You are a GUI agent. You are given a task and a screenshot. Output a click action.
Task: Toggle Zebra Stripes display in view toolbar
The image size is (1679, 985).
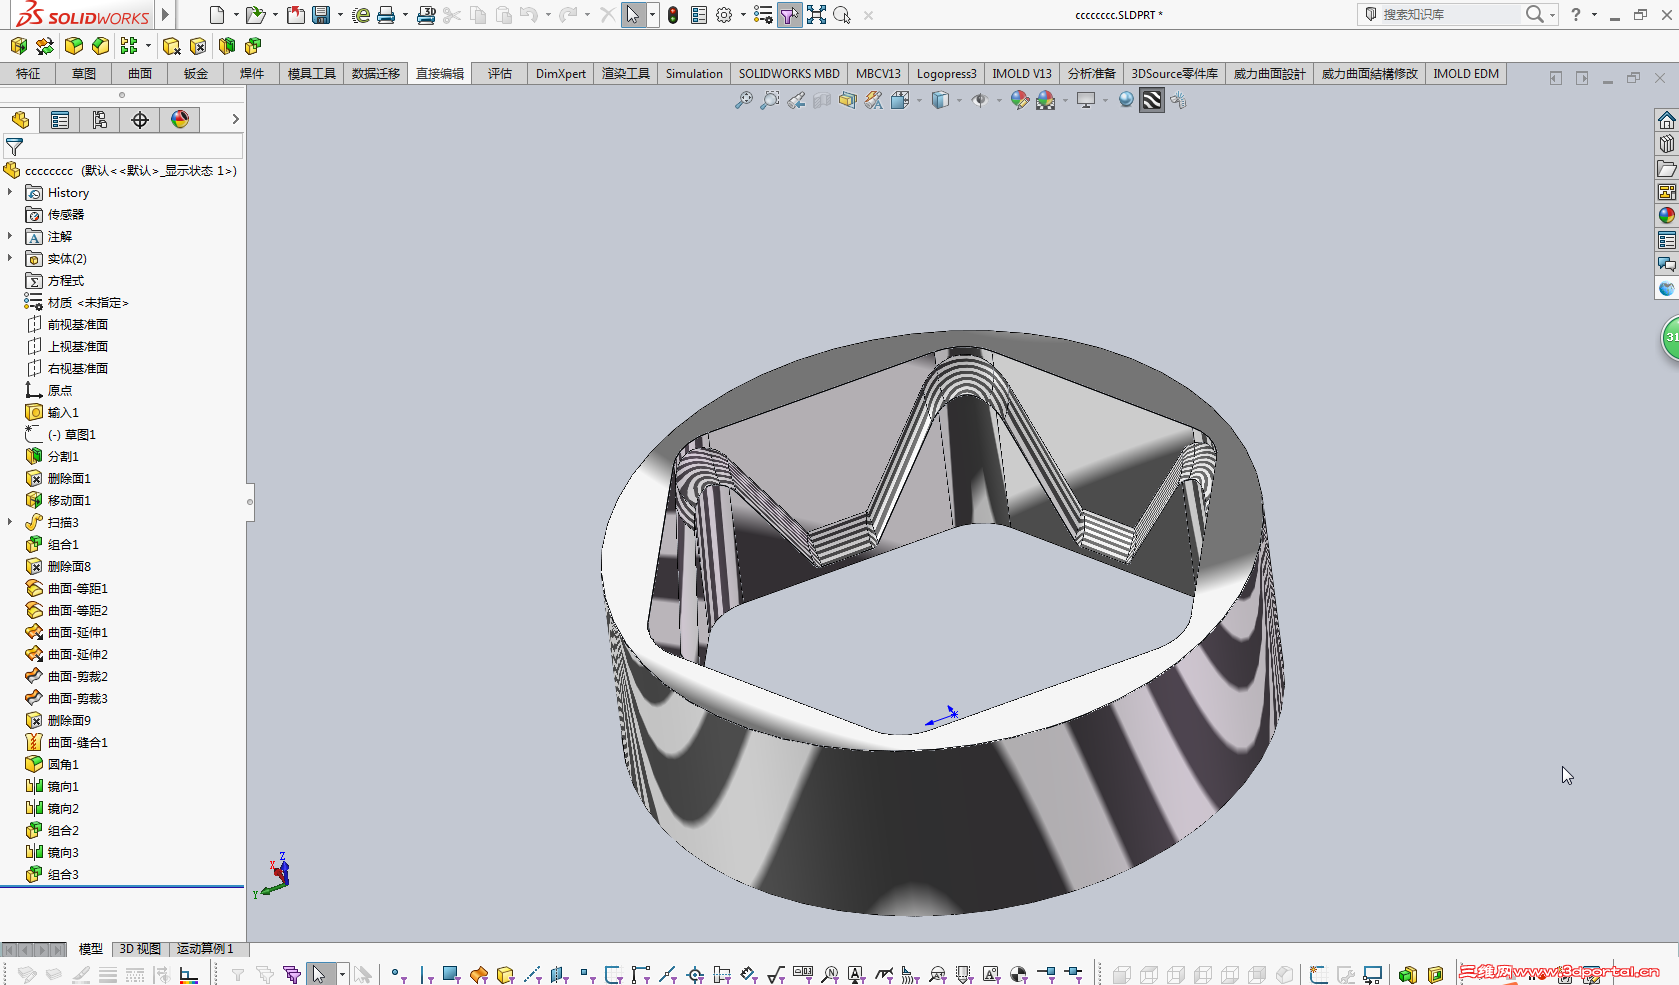(1152, 100)
